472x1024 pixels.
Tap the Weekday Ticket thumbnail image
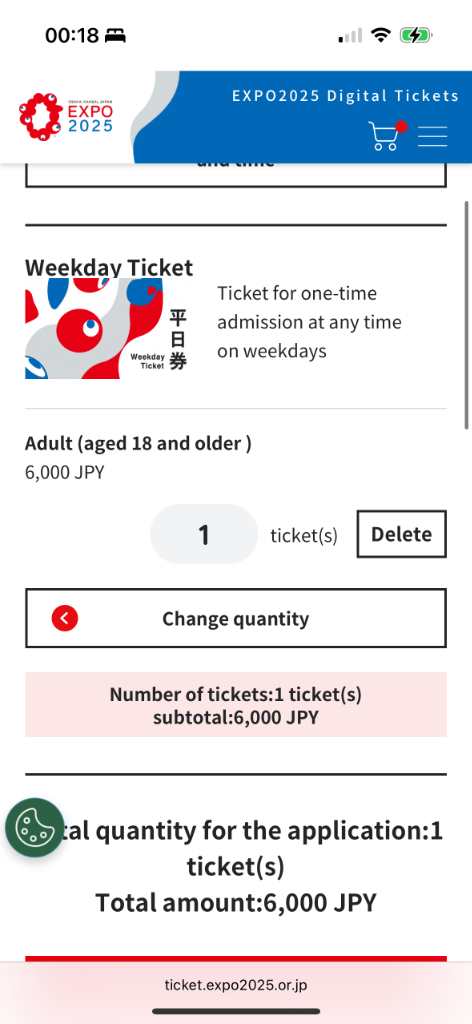click(106, 328)
